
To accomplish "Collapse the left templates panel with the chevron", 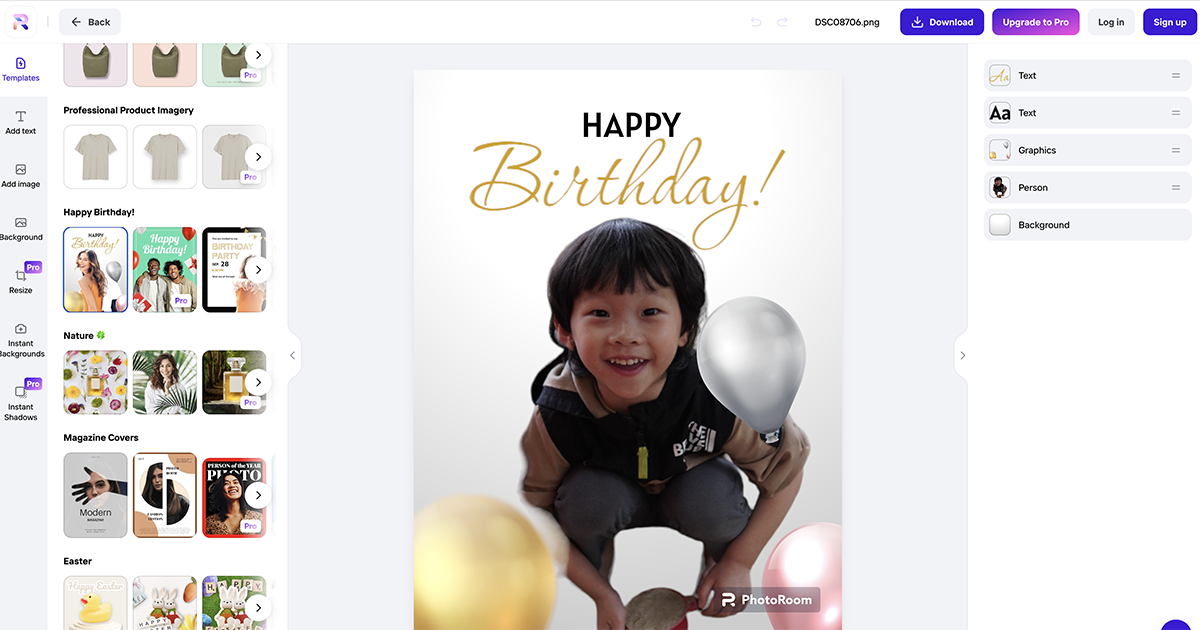I will point(293,355).
